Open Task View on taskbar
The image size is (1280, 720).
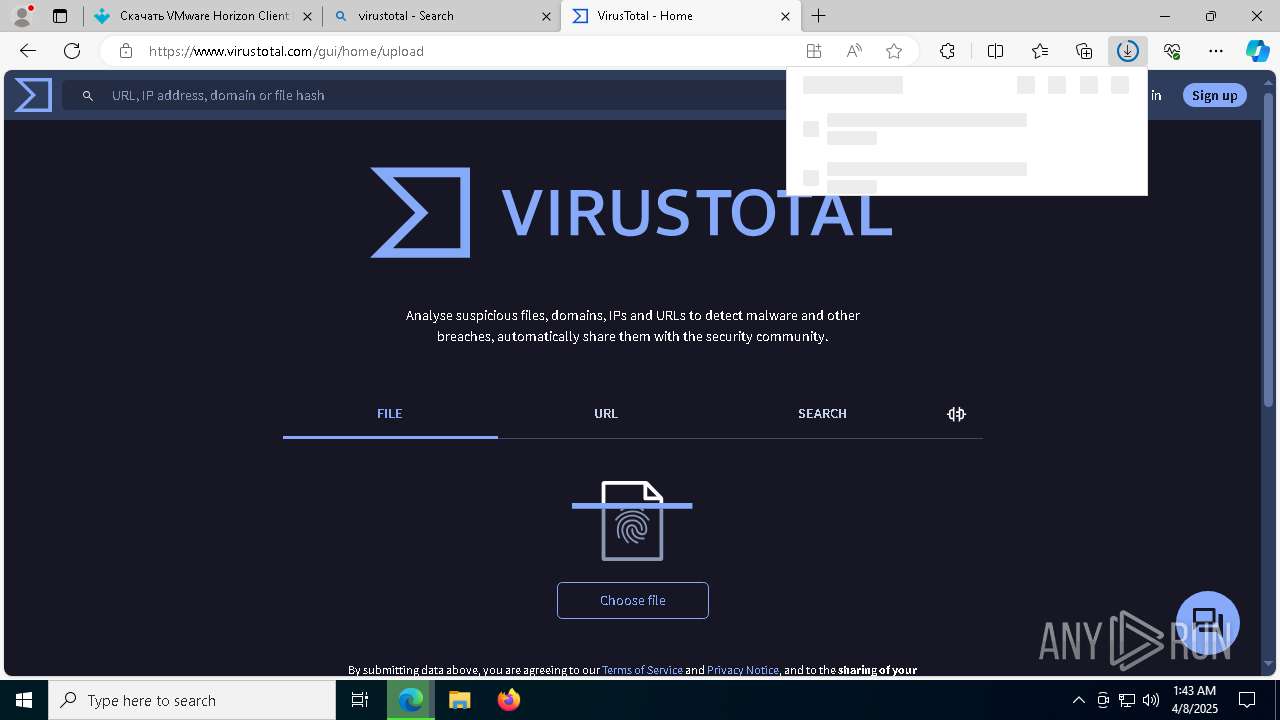click(360, 700)
